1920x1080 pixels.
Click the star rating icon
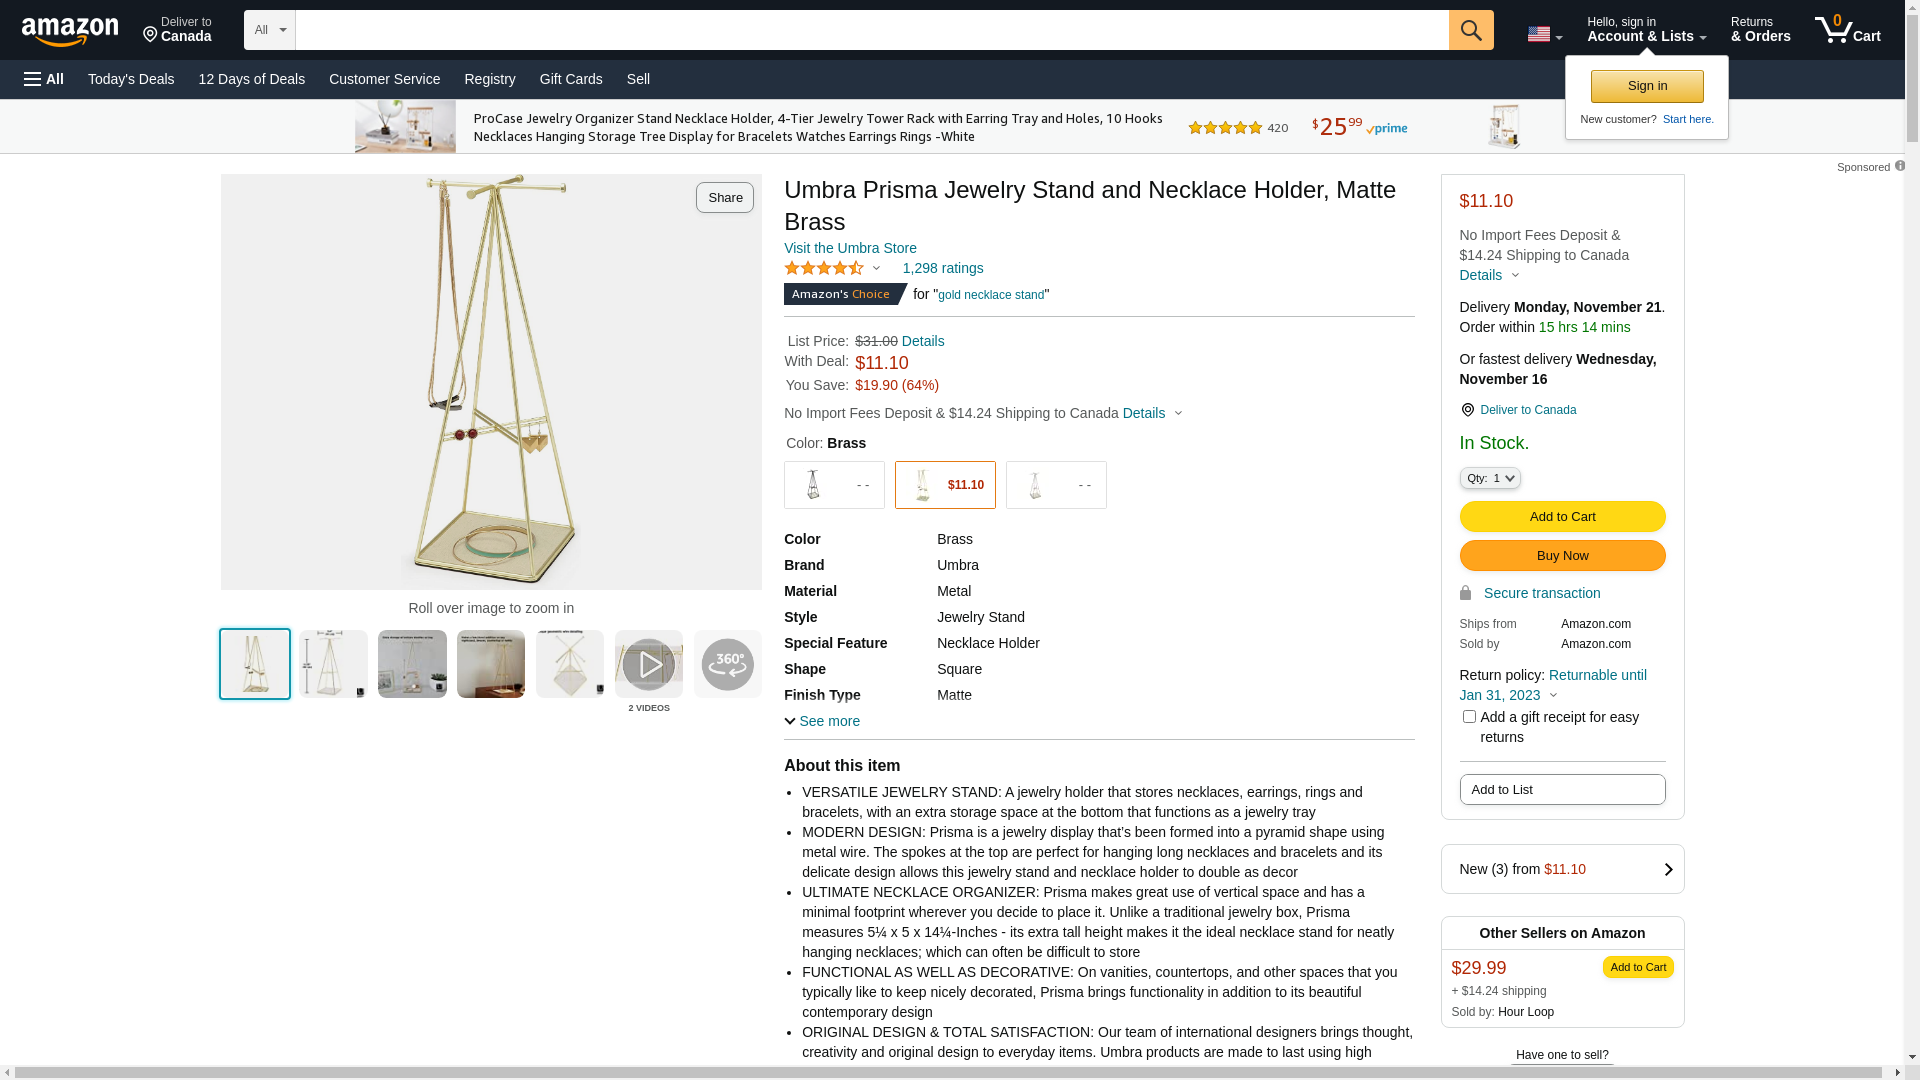(824, 268)
